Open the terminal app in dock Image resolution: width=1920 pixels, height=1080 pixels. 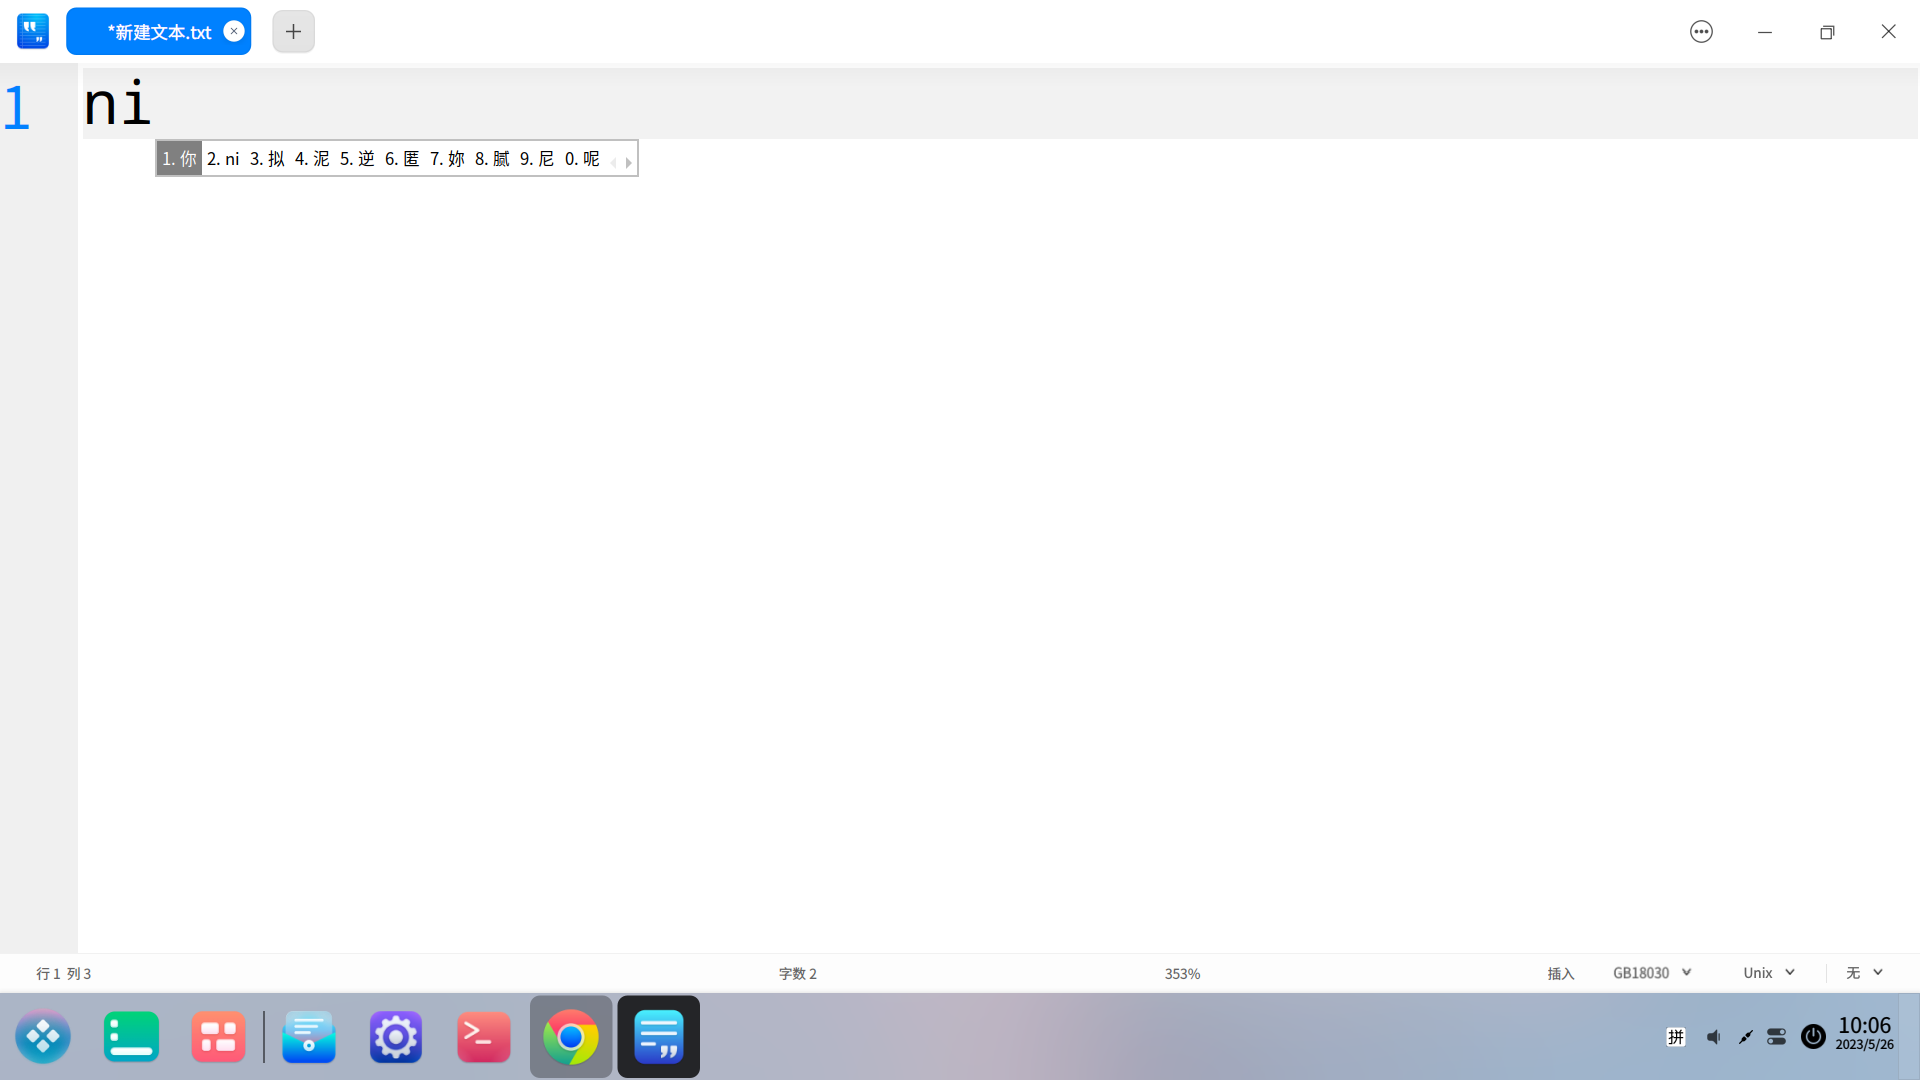tap(483, 1037)
